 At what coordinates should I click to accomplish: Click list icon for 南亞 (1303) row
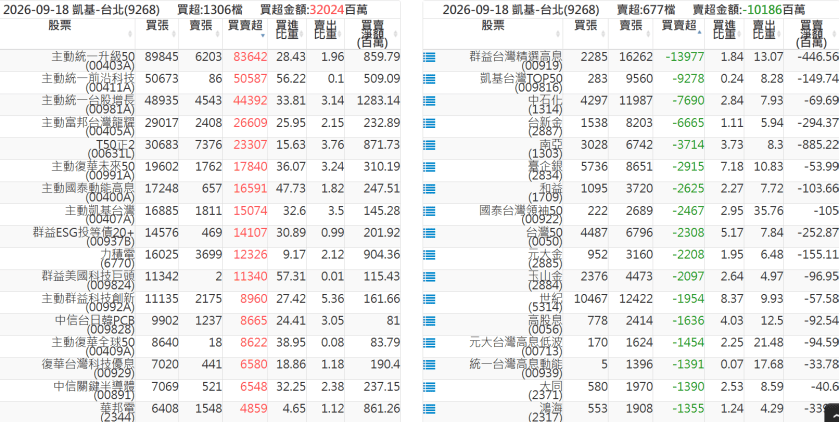coord(429,144)
